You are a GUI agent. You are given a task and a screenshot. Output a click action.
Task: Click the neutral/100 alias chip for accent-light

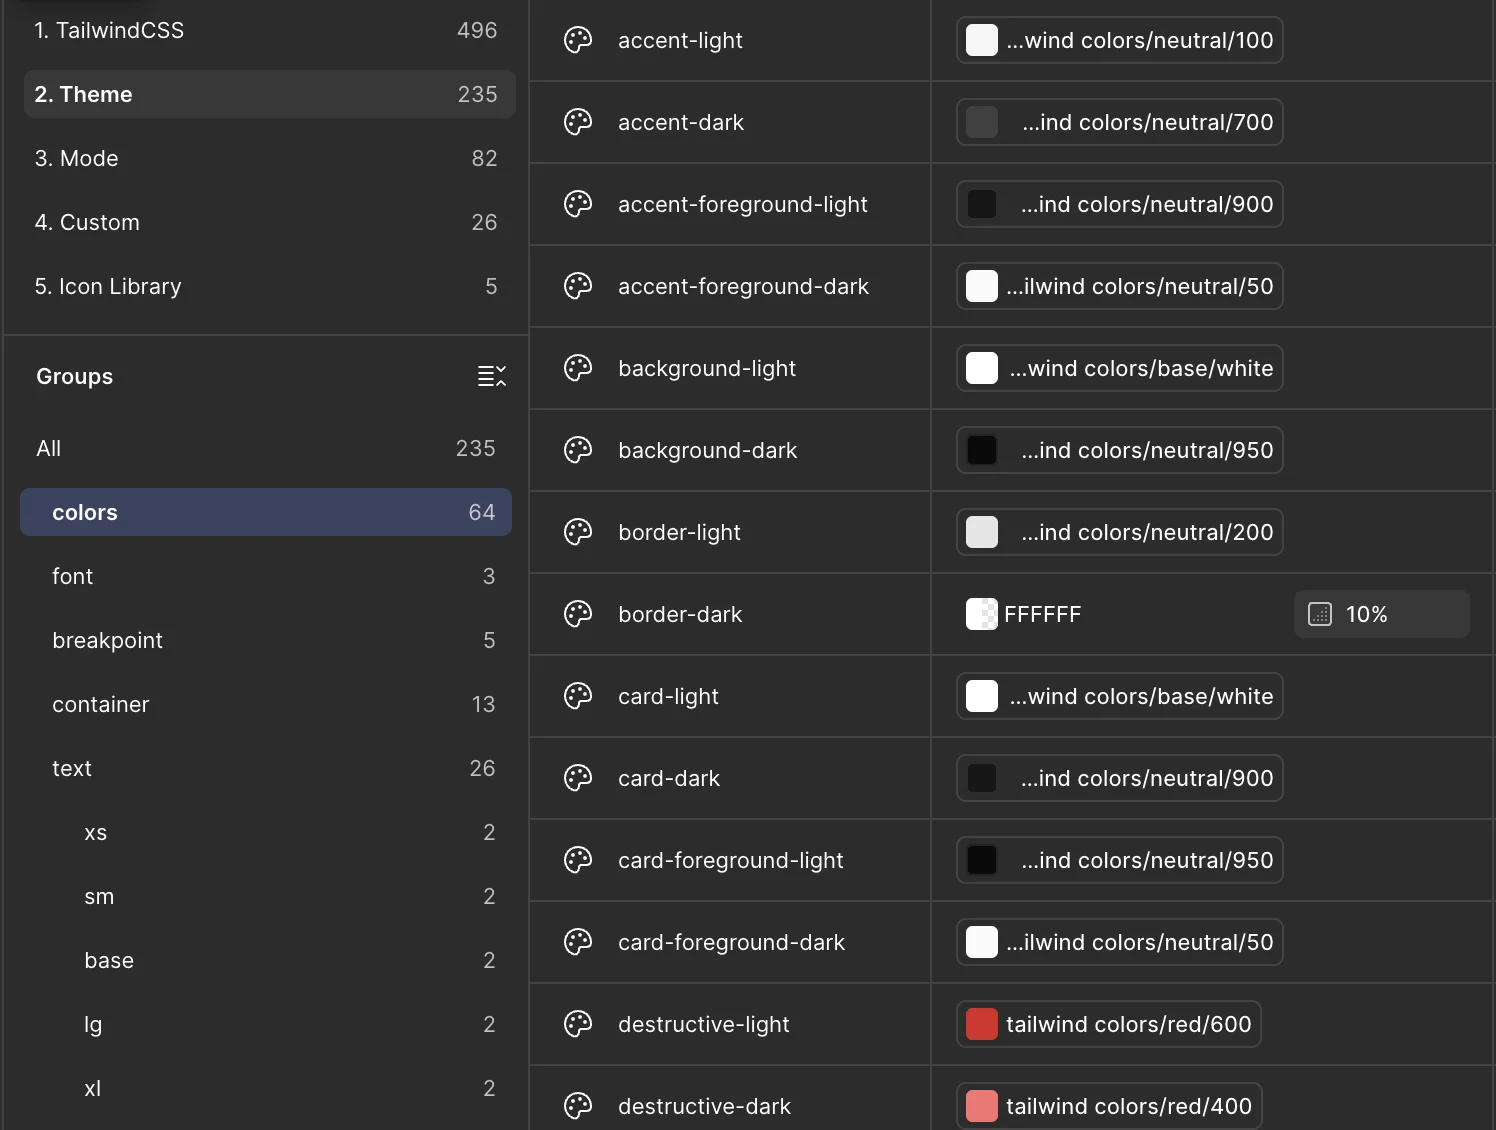pyautogui.click(x=1119, y=40)
